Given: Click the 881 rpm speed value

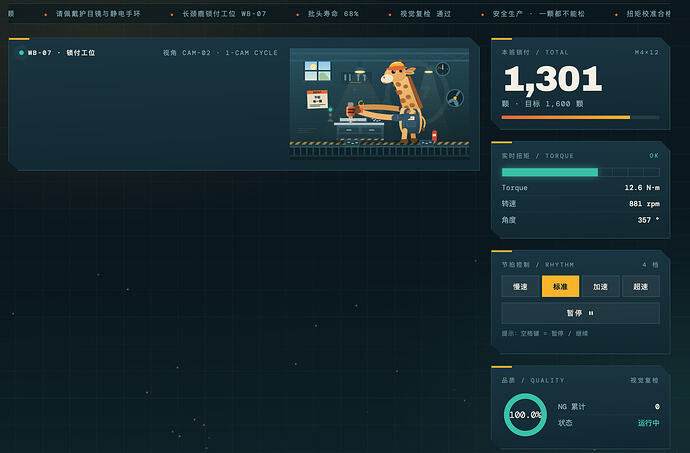Looking at the screenshot, I should click(644, 204).
